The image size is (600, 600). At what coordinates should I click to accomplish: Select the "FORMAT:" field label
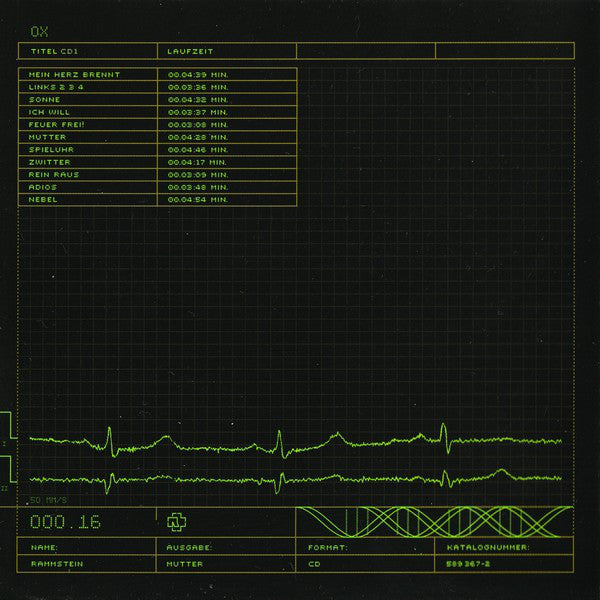coord(328,548)
